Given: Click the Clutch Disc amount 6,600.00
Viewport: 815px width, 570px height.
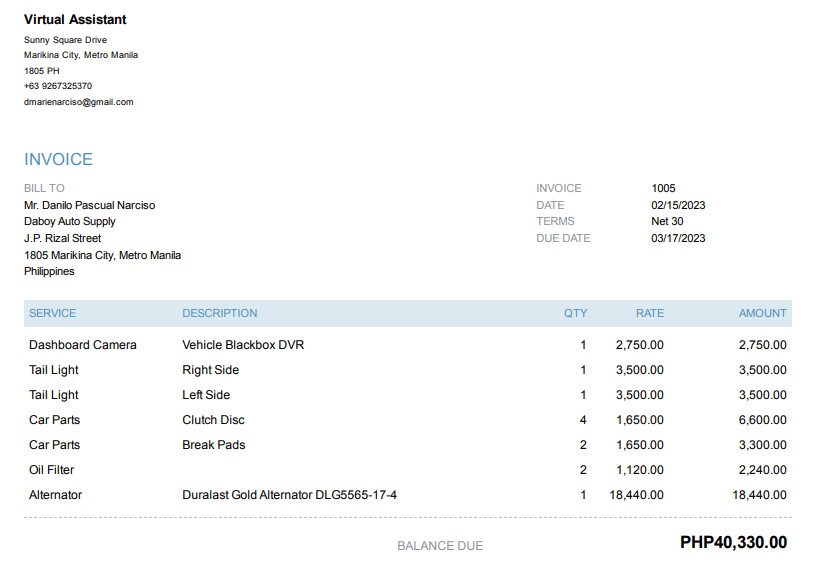Looking at the screenshot, I should (x=763, y=420).
